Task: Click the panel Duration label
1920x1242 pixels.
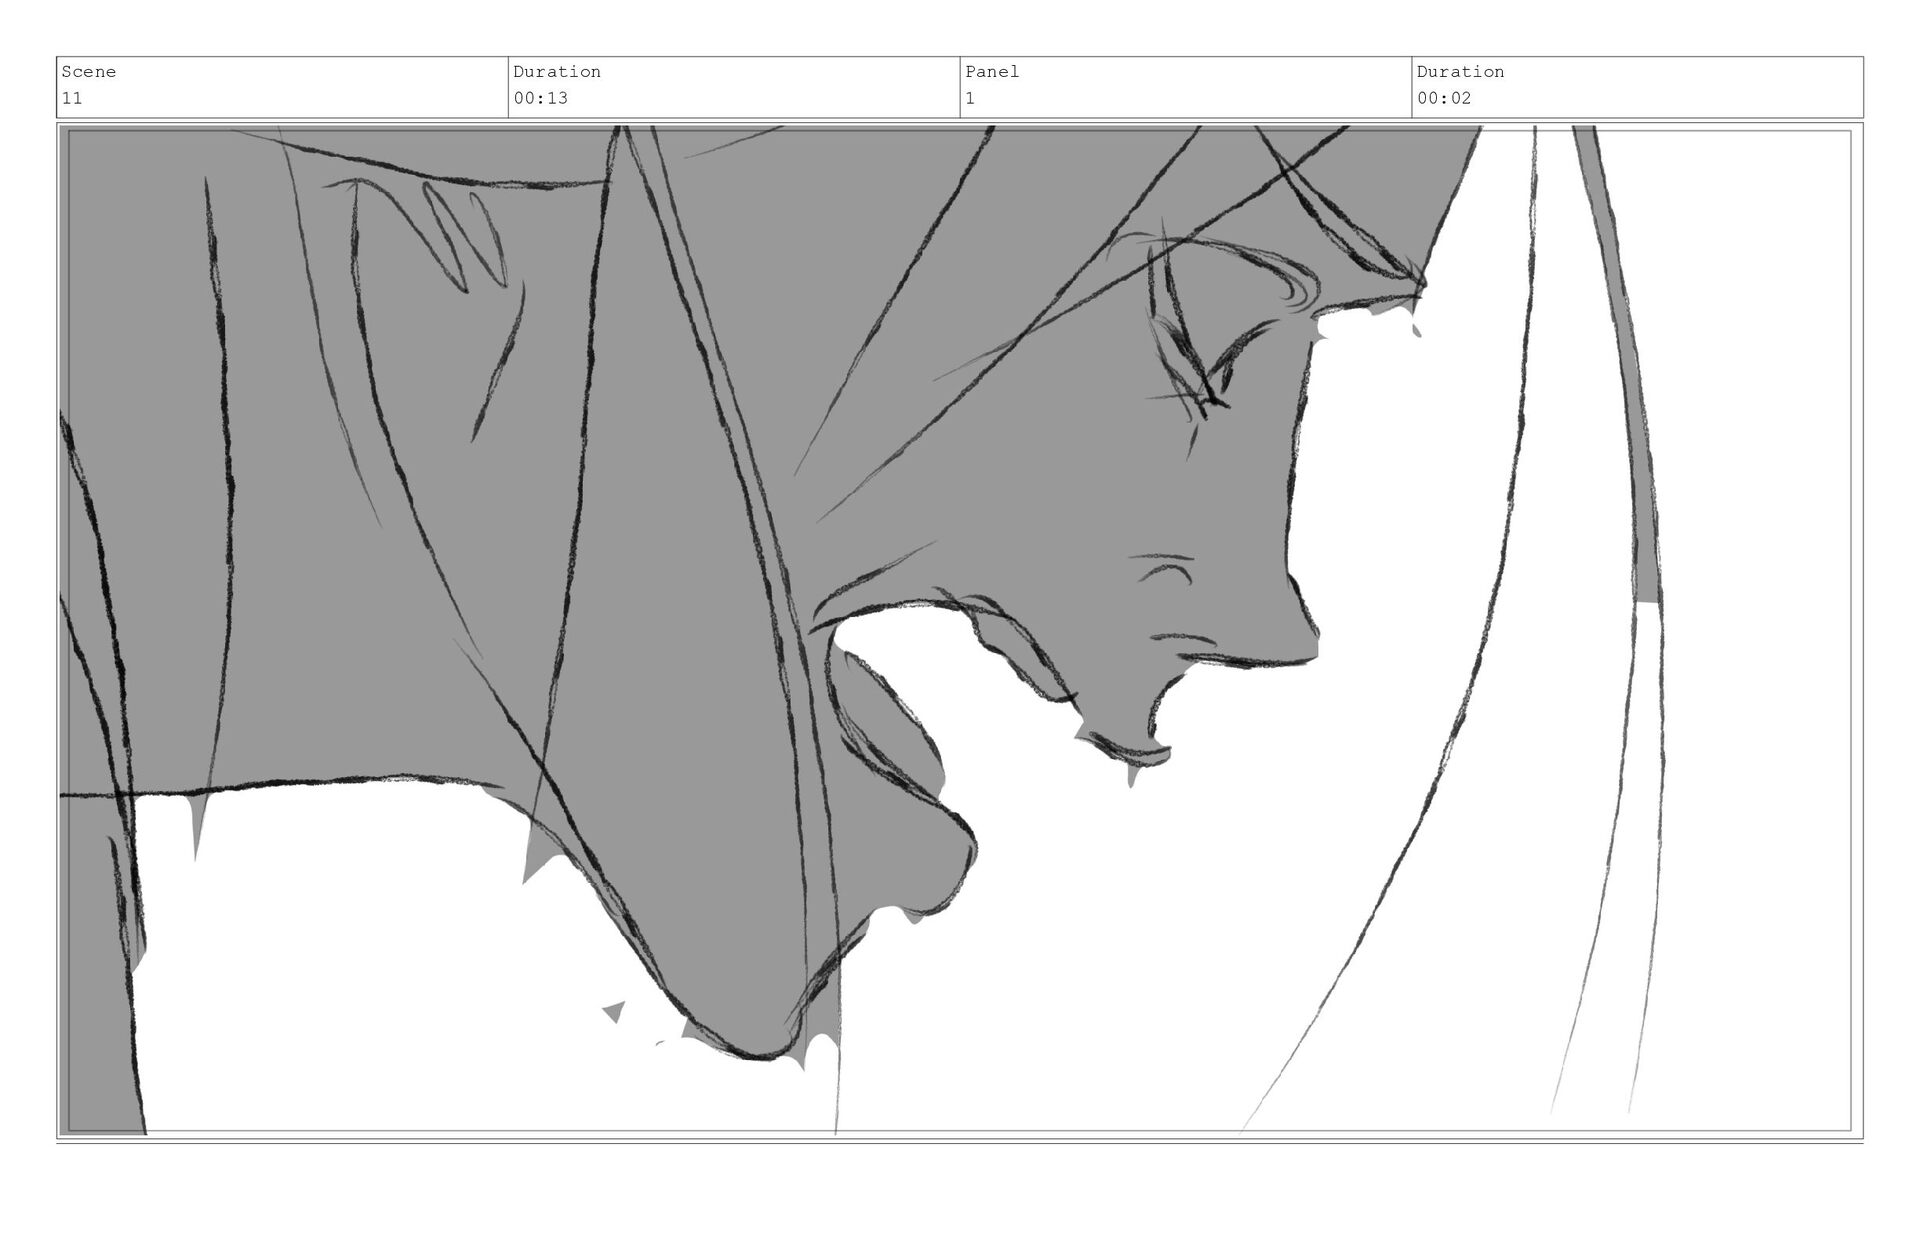Action: (x=1460, y=72)
